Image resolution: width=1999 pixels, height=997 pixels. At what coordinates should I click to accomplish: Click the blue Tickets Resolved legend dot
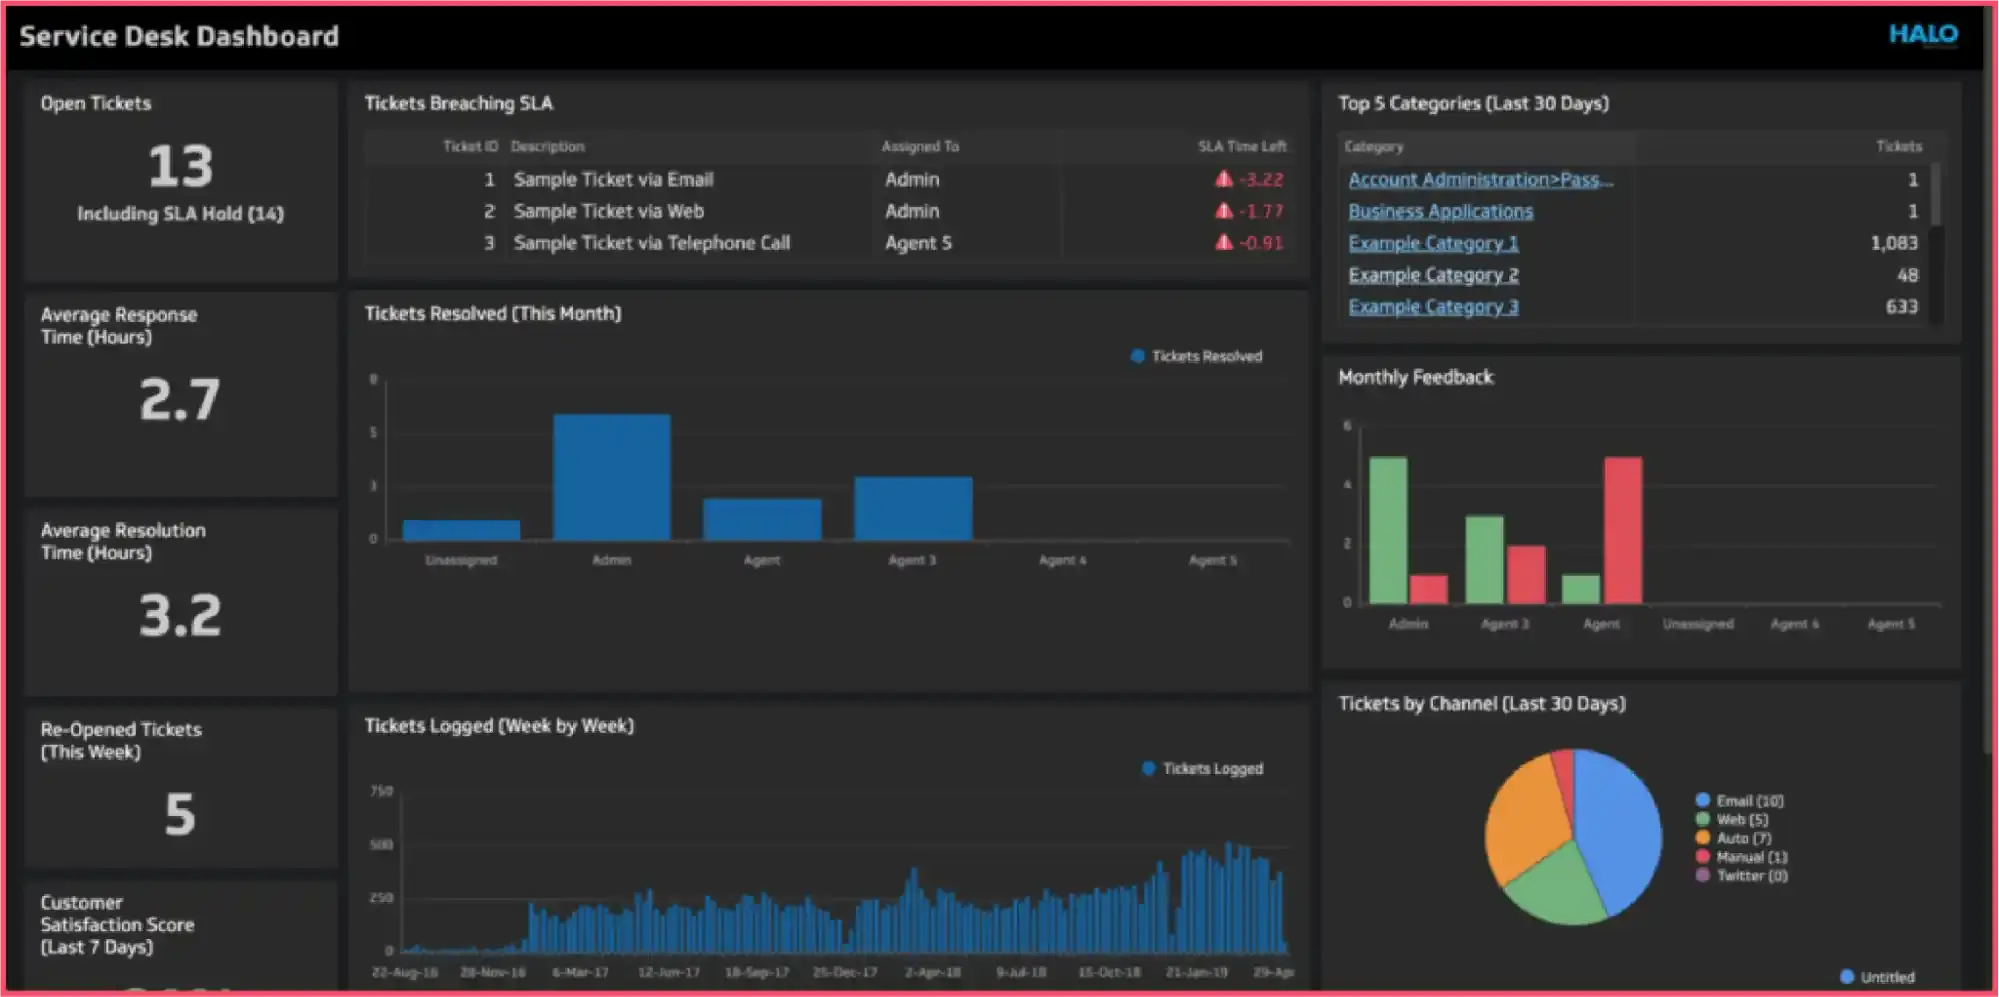click(1137, 356)
